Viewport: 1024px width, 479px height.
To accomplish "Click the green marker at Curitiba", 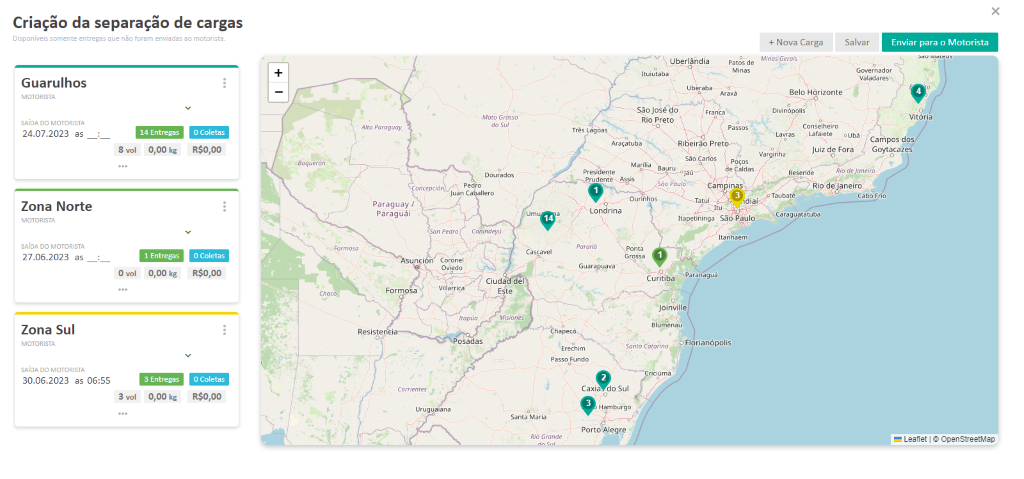I will tap(659, 256).
